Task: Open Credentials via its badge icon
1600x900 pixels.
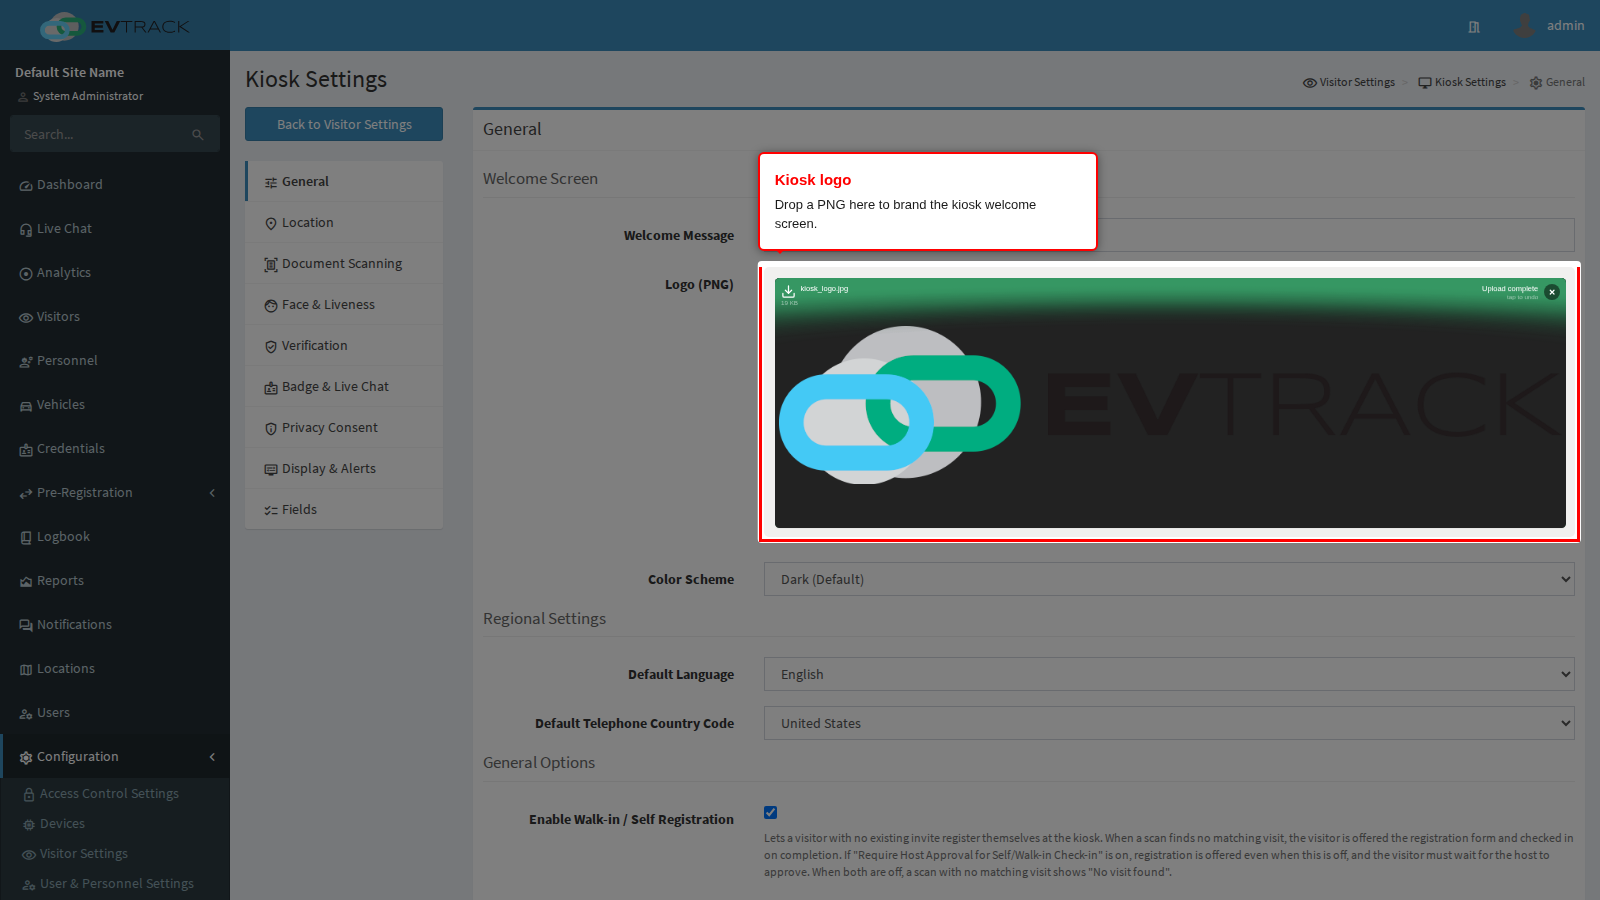Action: pyautogui.click(x=26, y=450)
